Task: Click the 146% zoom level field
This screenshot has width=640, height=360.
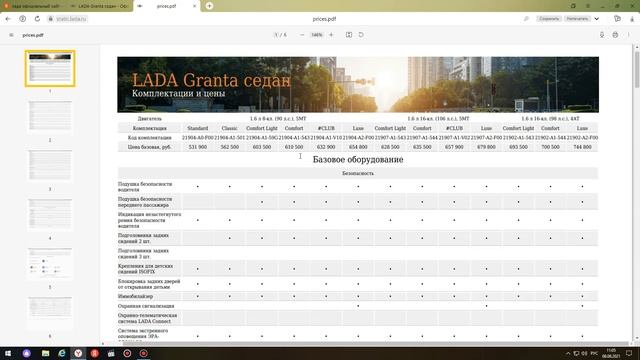Action: pyautogui.click(x=317, y=35)
